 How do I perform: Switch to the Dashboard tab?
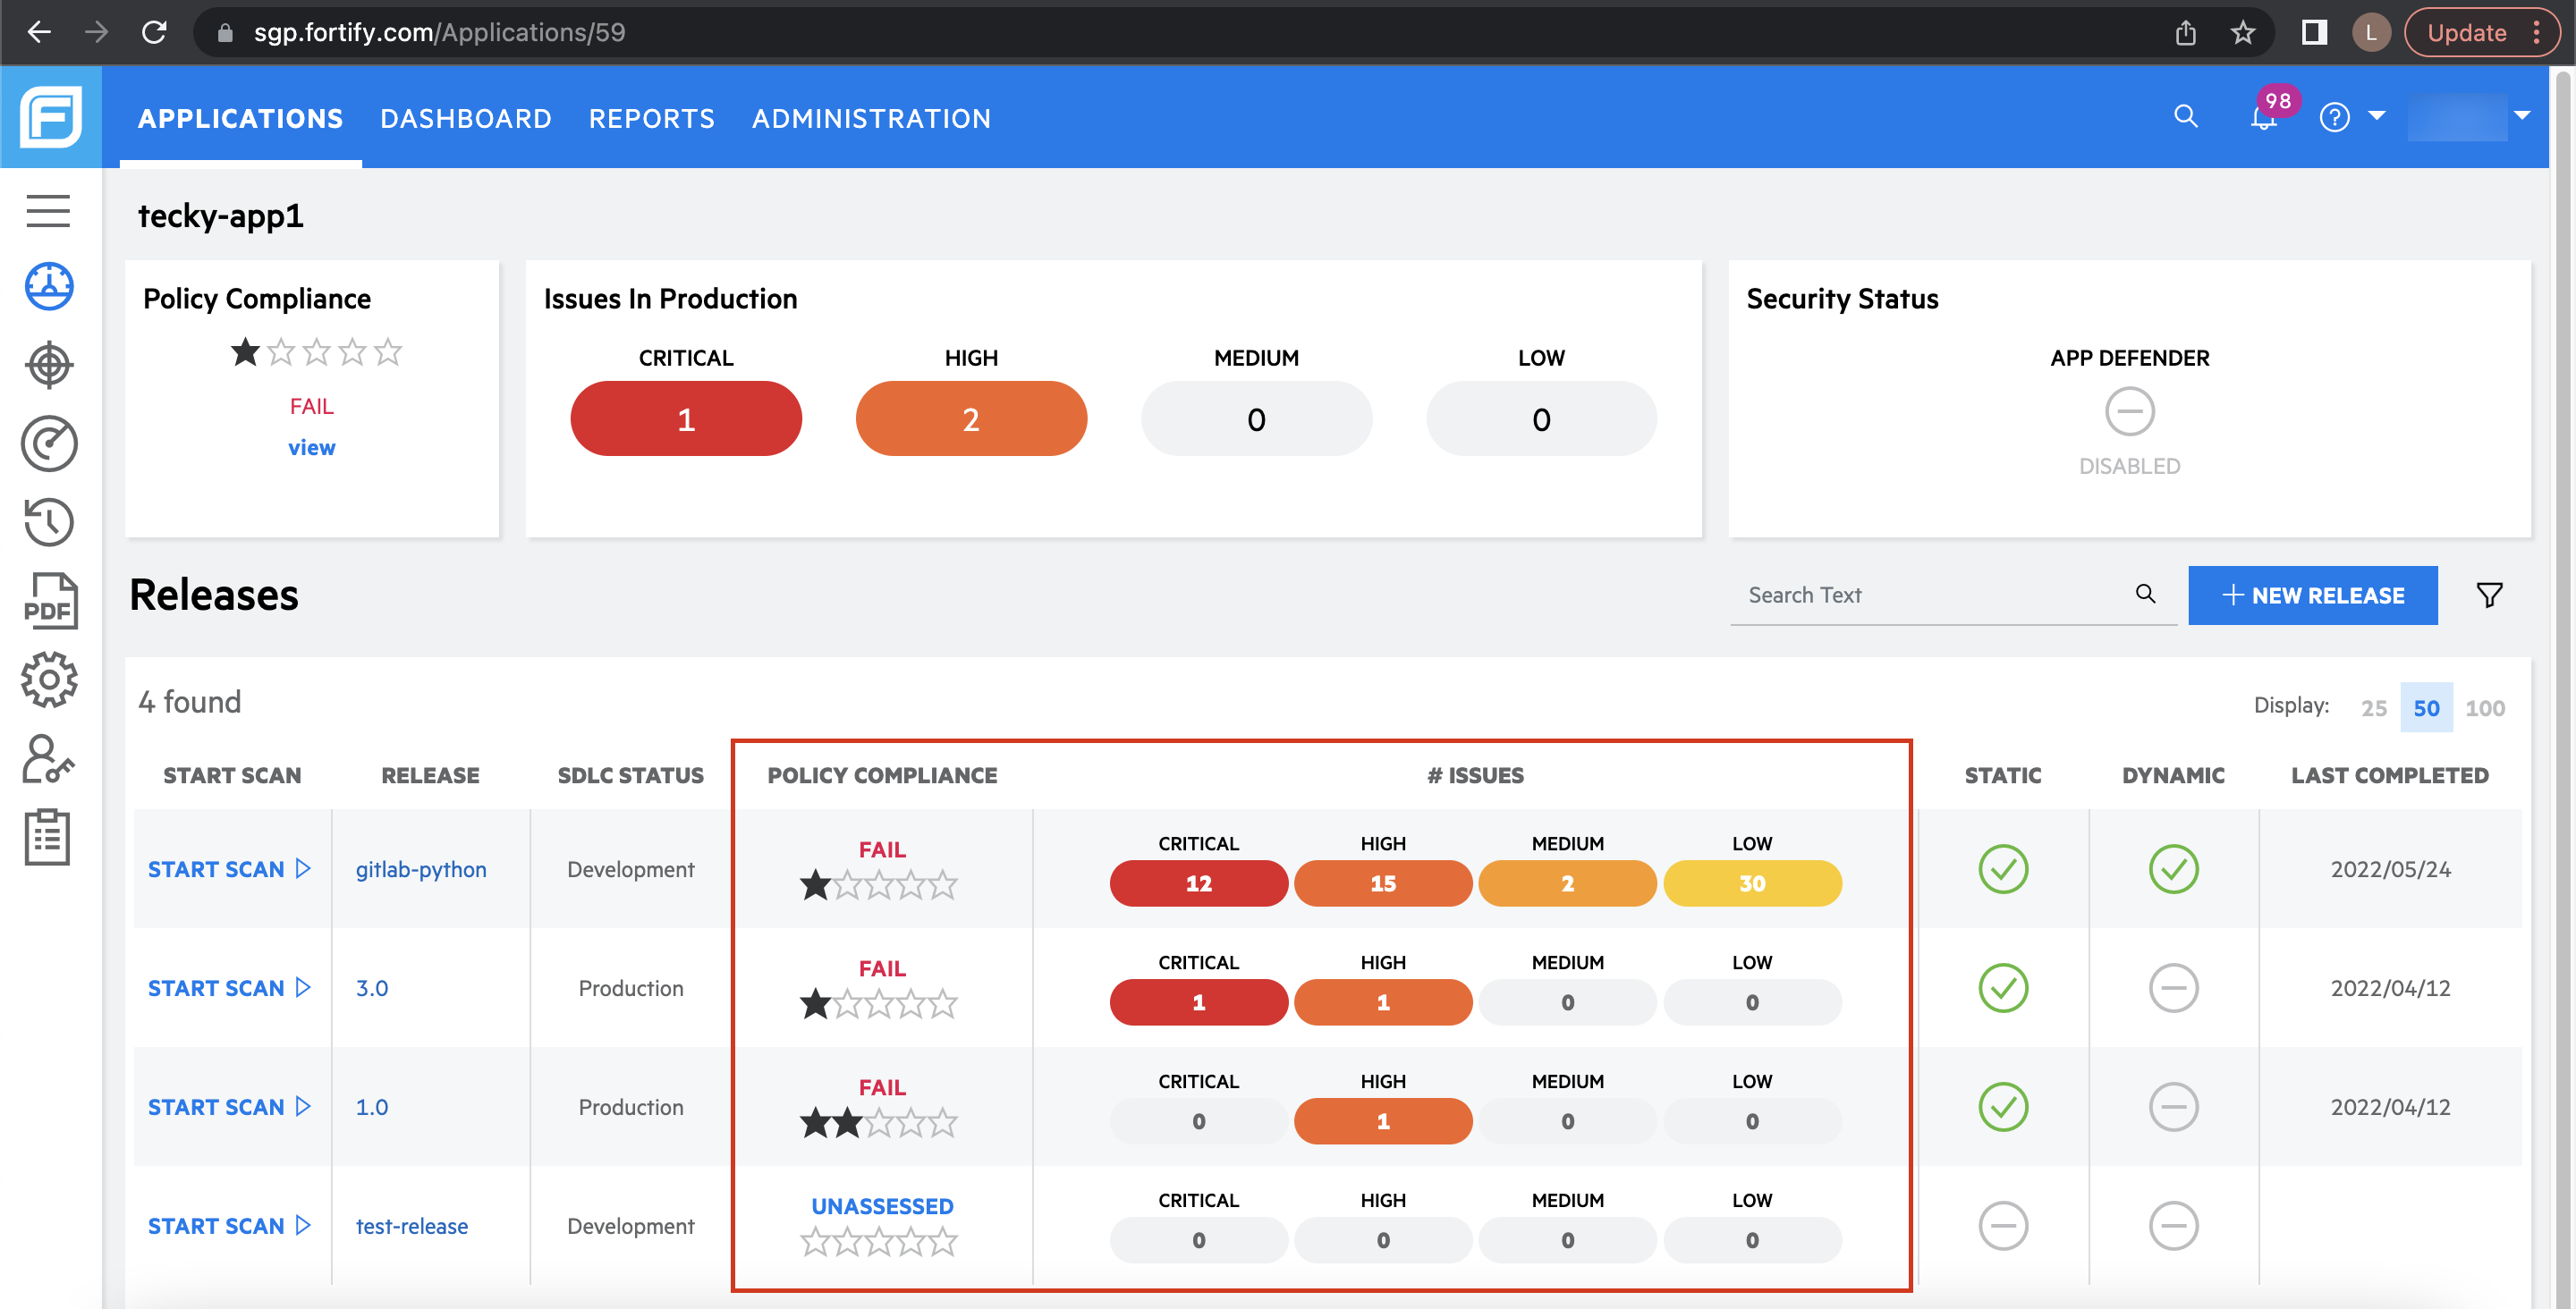[x=466, y=119]
